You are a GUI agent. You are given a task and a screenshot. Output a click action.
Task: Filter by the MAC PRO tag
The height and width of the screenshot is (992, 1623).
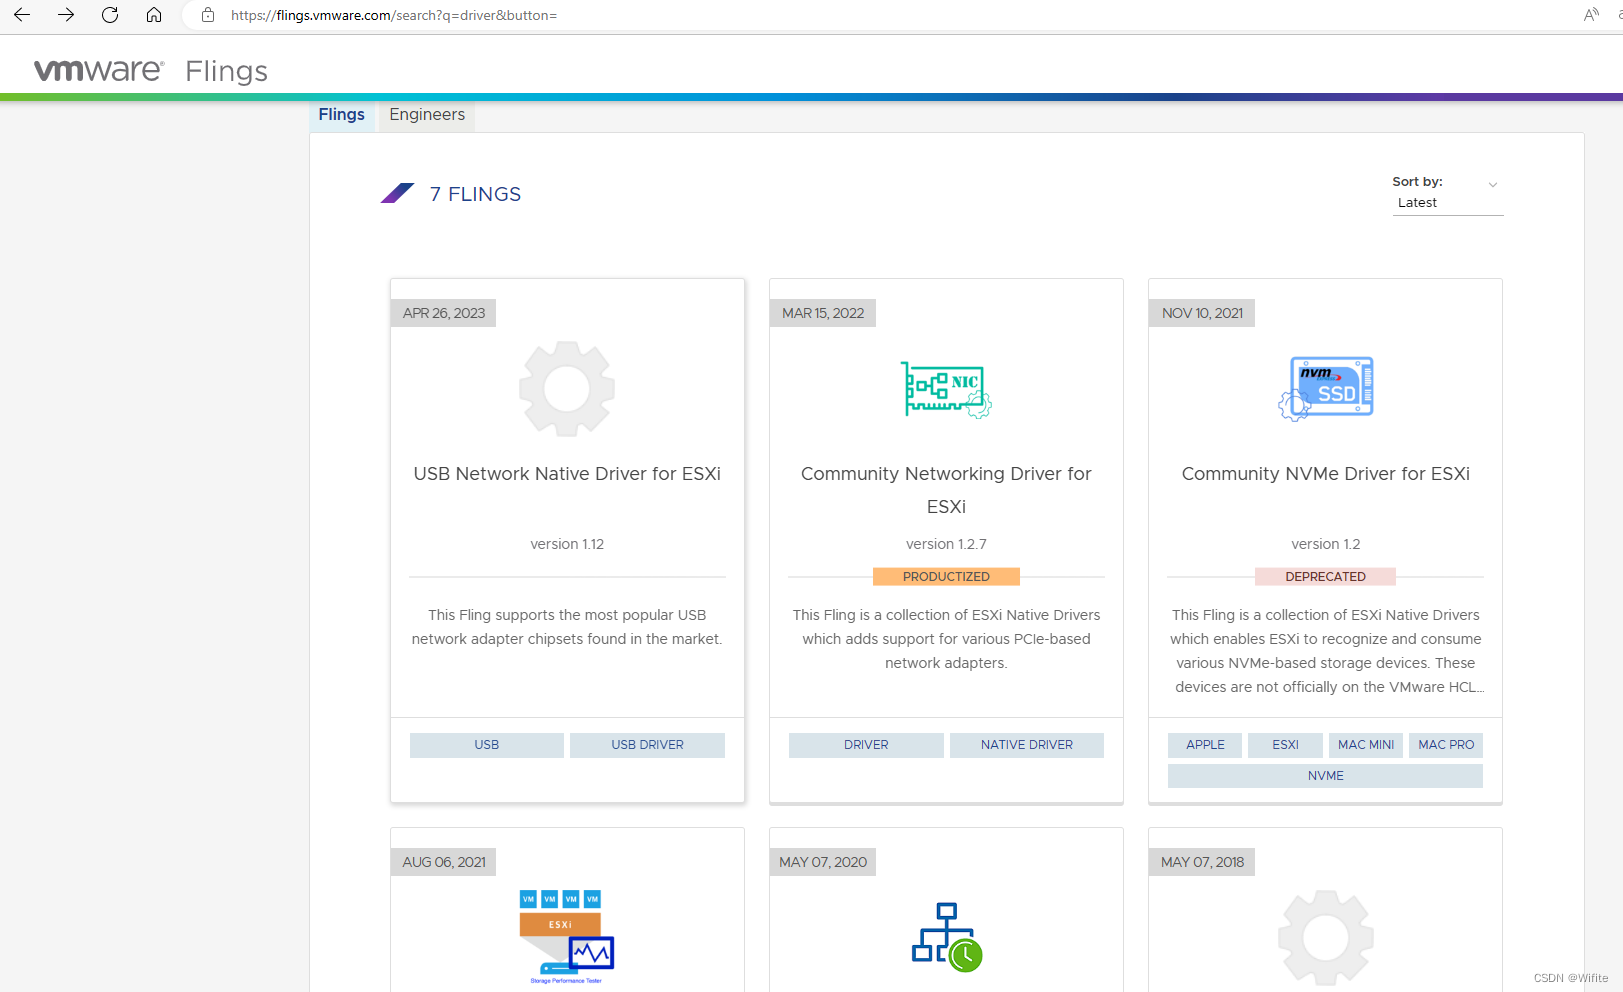[1446, 745]
